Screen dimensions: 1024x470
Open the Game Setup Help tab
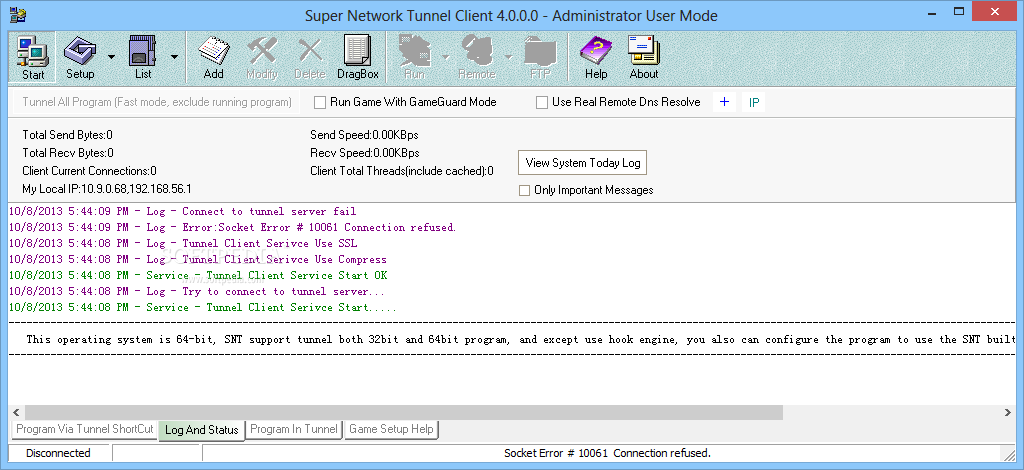click(391, 429)
